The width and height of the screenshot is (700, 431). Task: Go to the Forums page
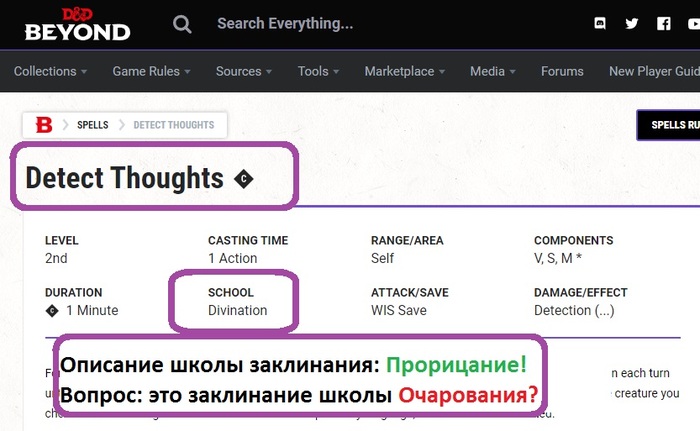click(562, 72)
